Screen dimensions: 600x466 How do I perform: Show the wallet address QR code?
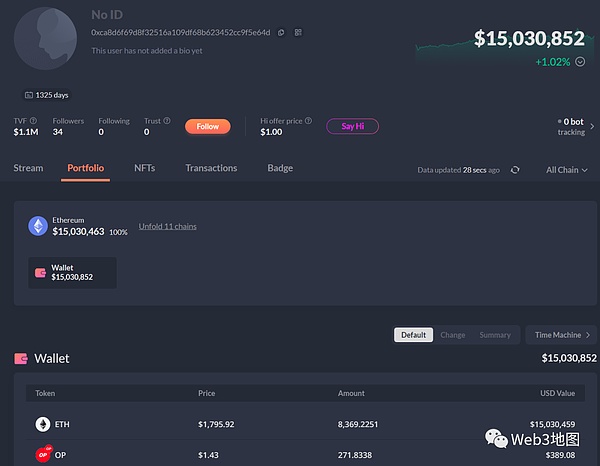297,32
